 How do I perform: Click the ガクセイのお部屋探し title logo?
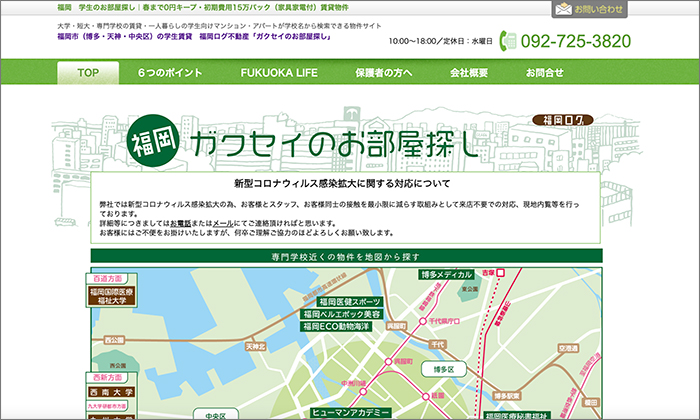335,144
